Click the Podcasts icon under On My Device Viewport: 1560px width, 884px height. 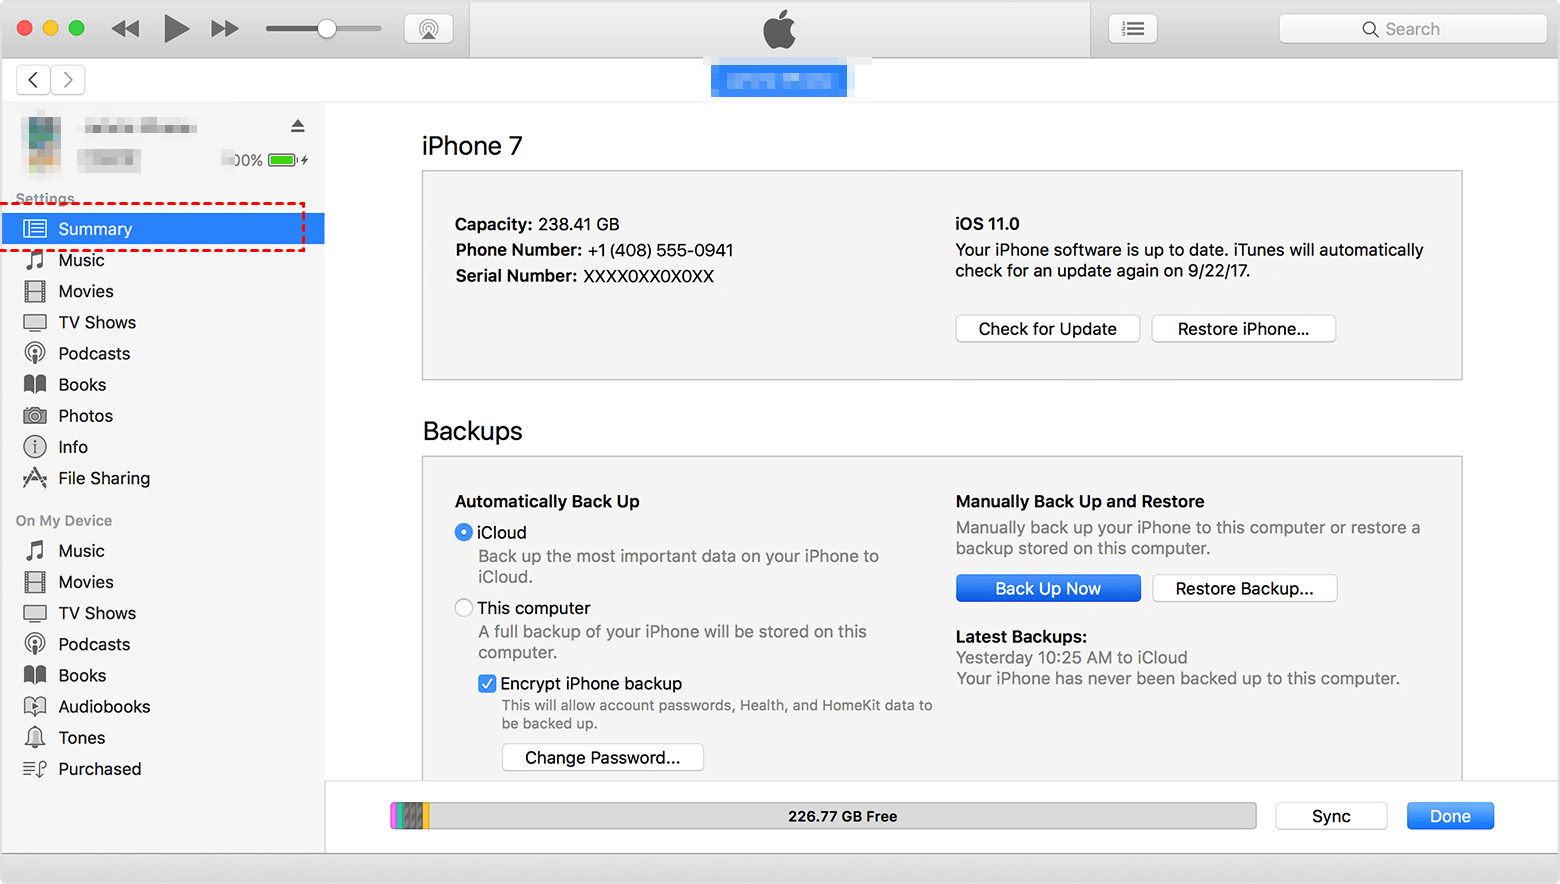(x=35, y=643)
